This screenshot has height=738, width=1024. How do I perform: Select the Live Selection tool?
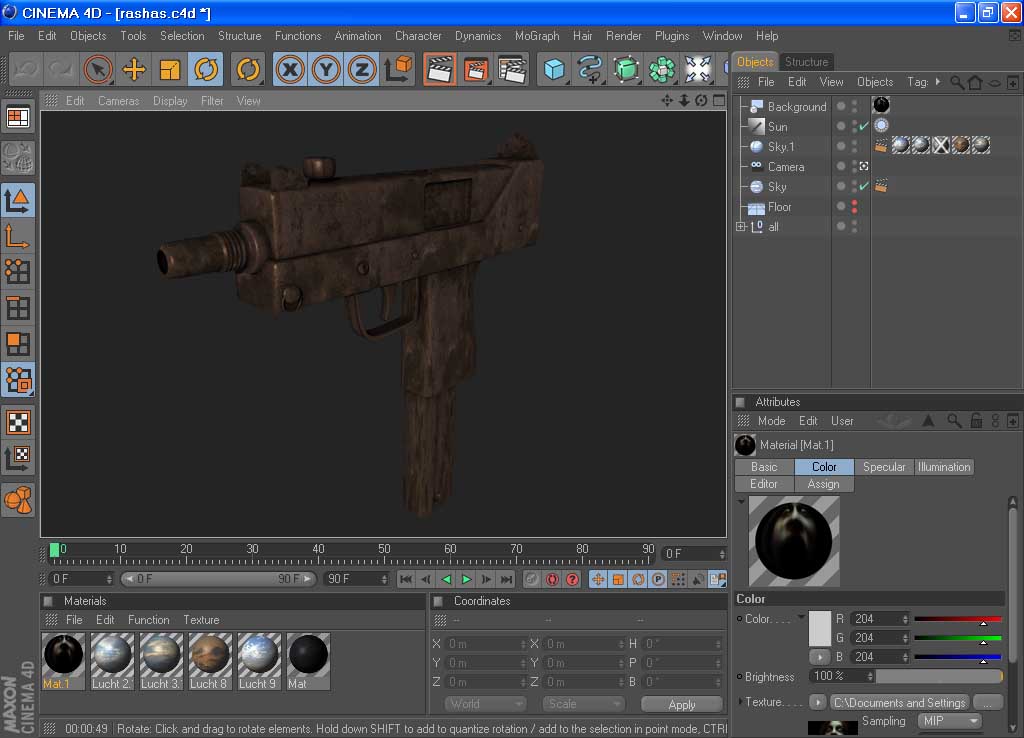pos(98,69)
